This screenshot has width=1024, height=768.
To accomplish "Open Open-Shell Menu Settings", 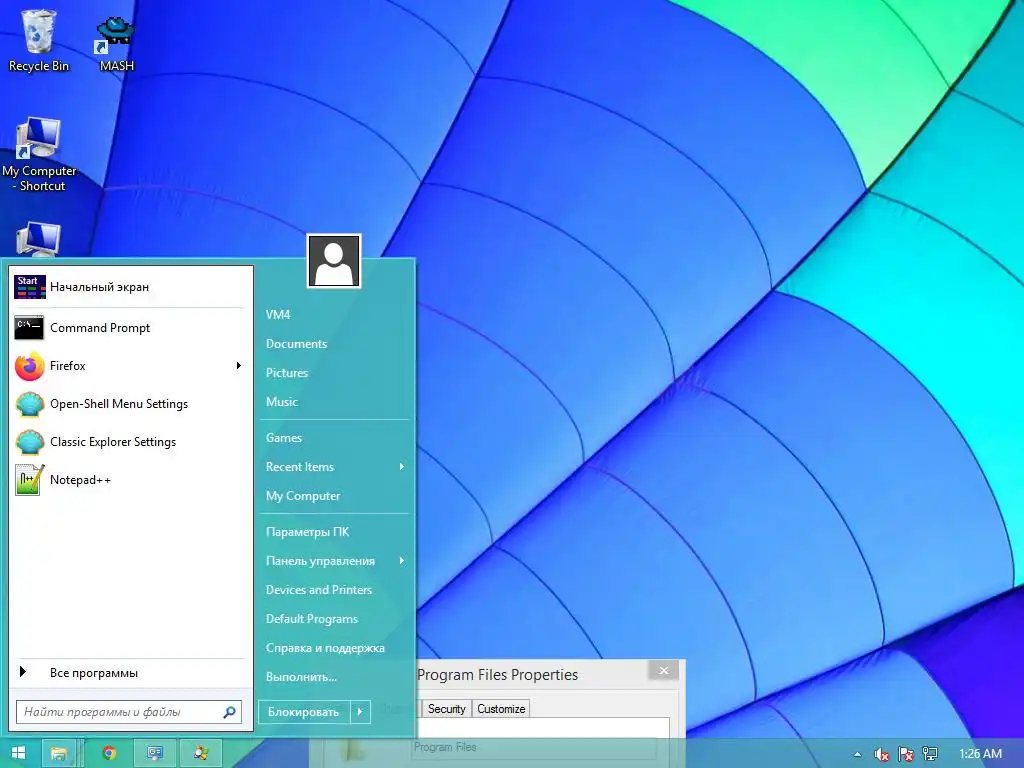I will click(130, 404).
